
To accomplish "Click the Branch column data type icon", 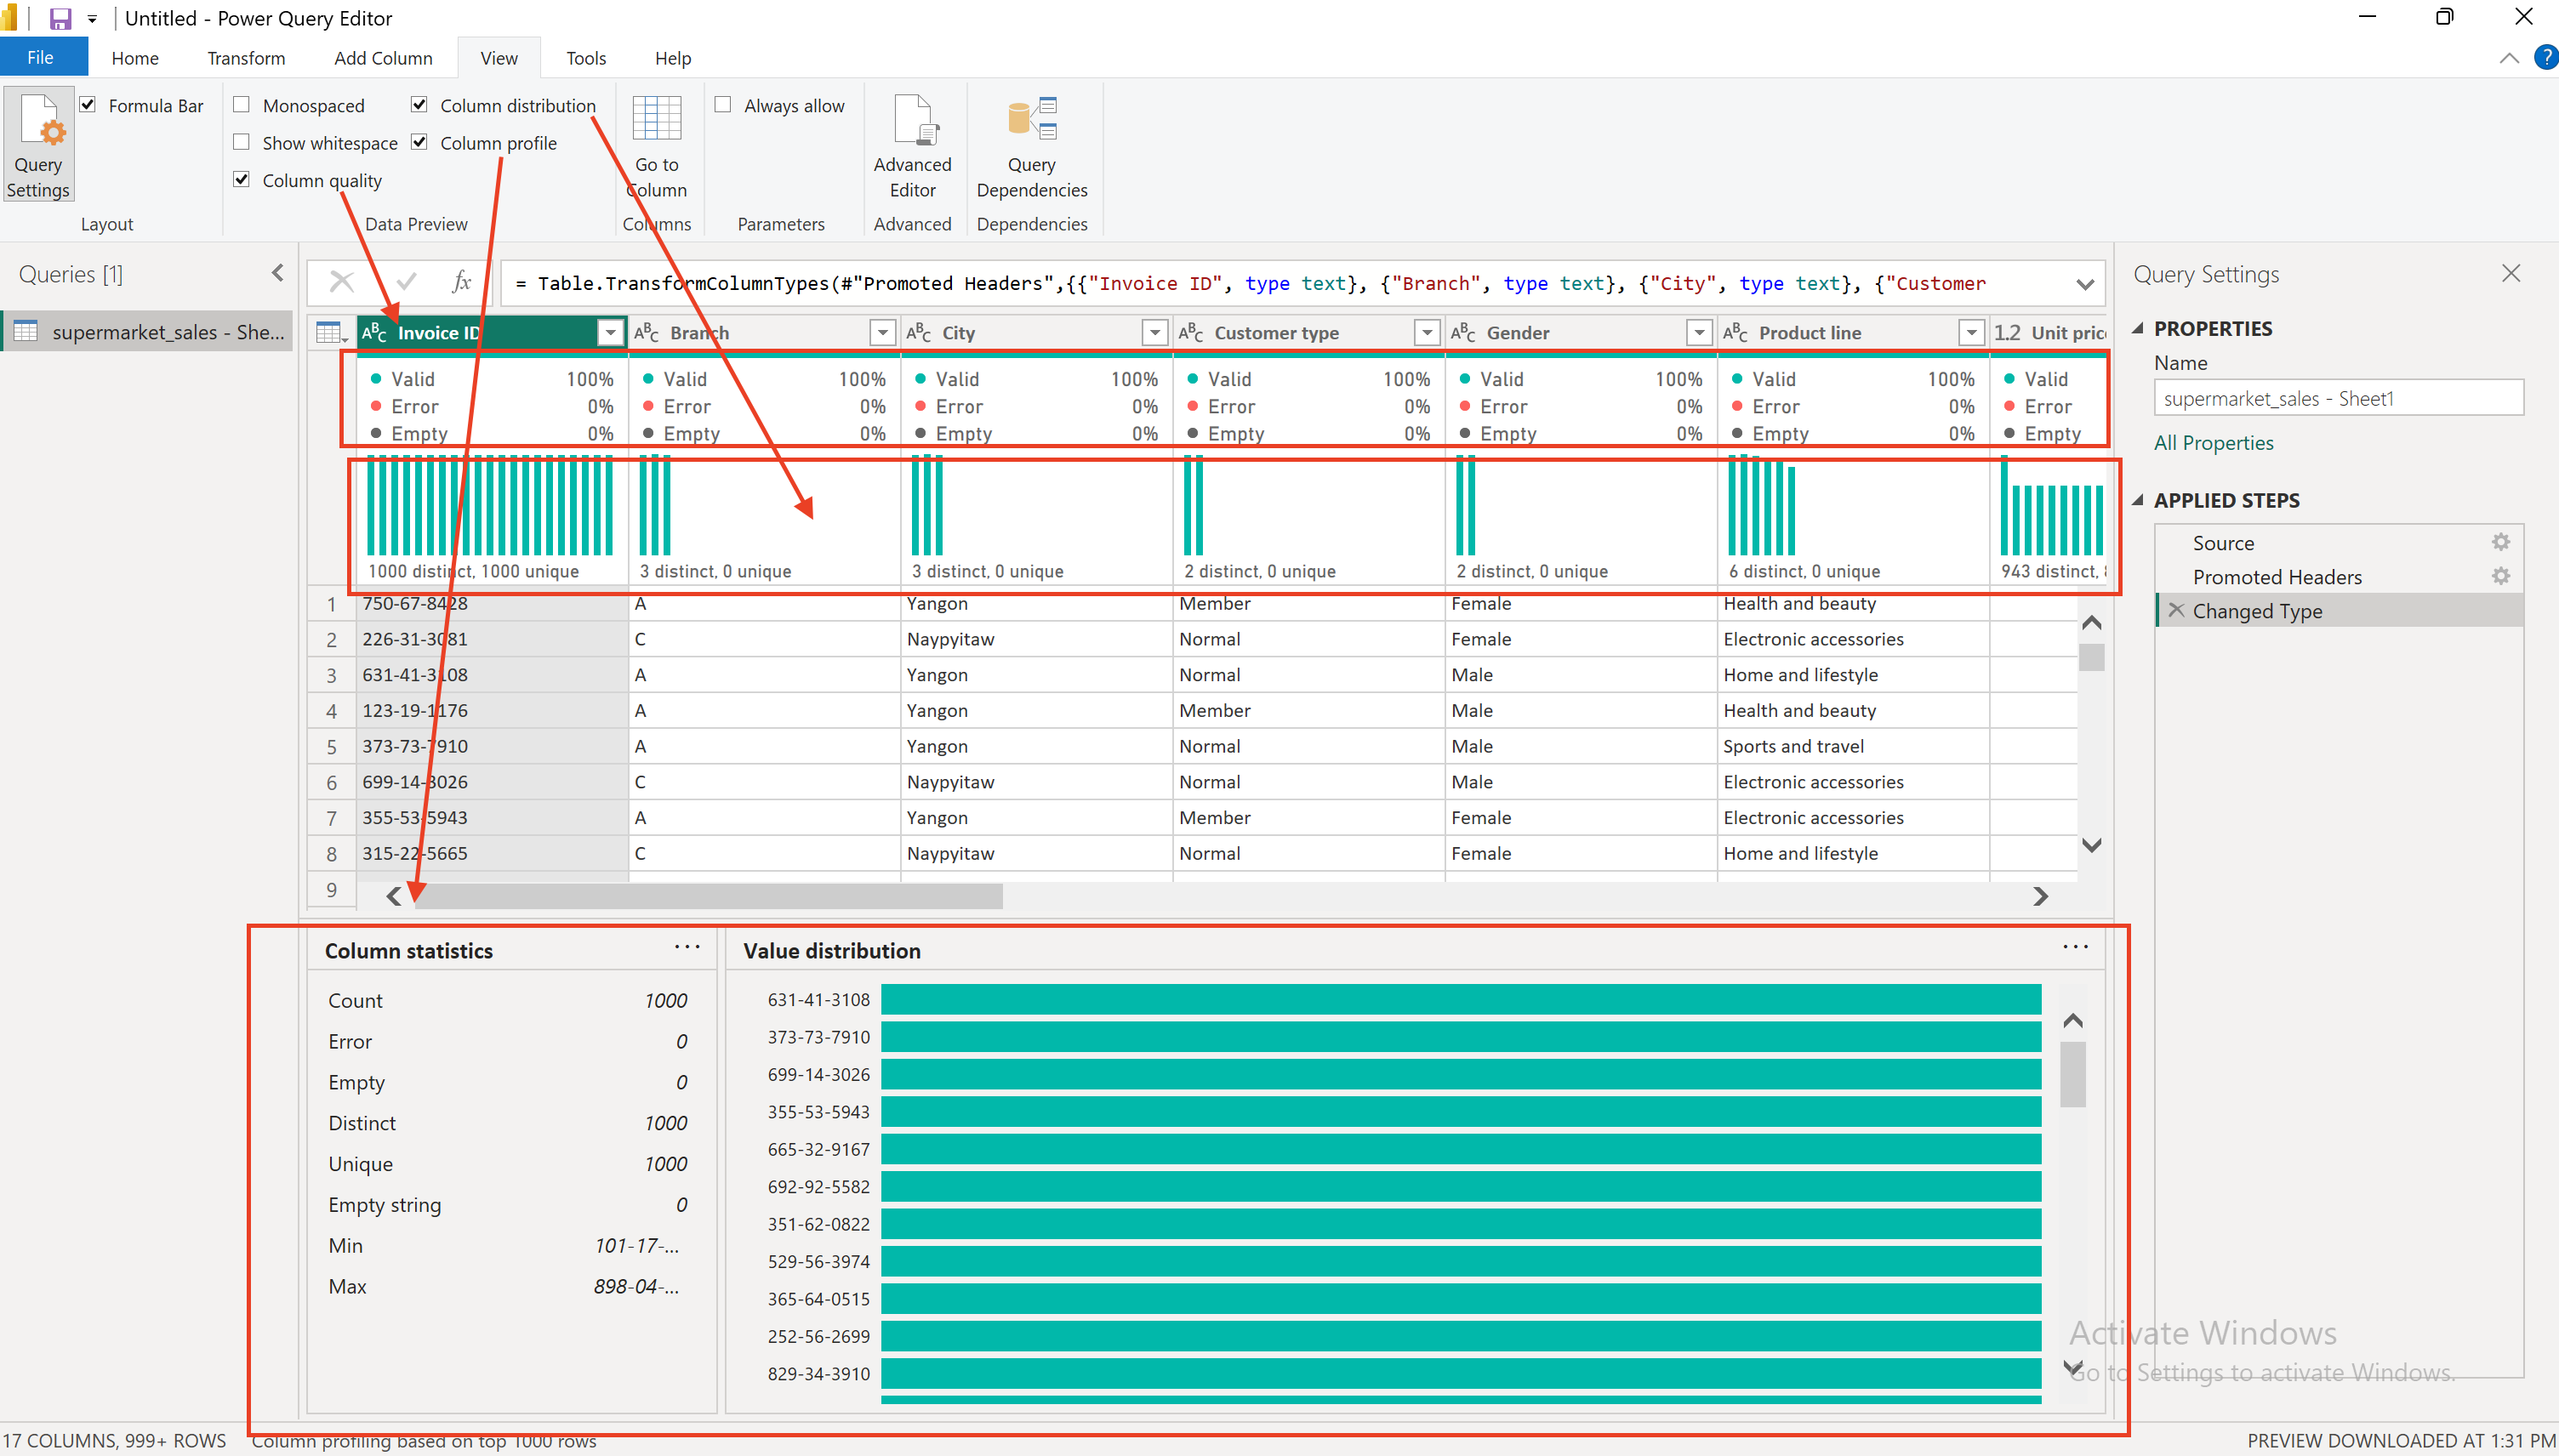I will click(x=647, y=333).
